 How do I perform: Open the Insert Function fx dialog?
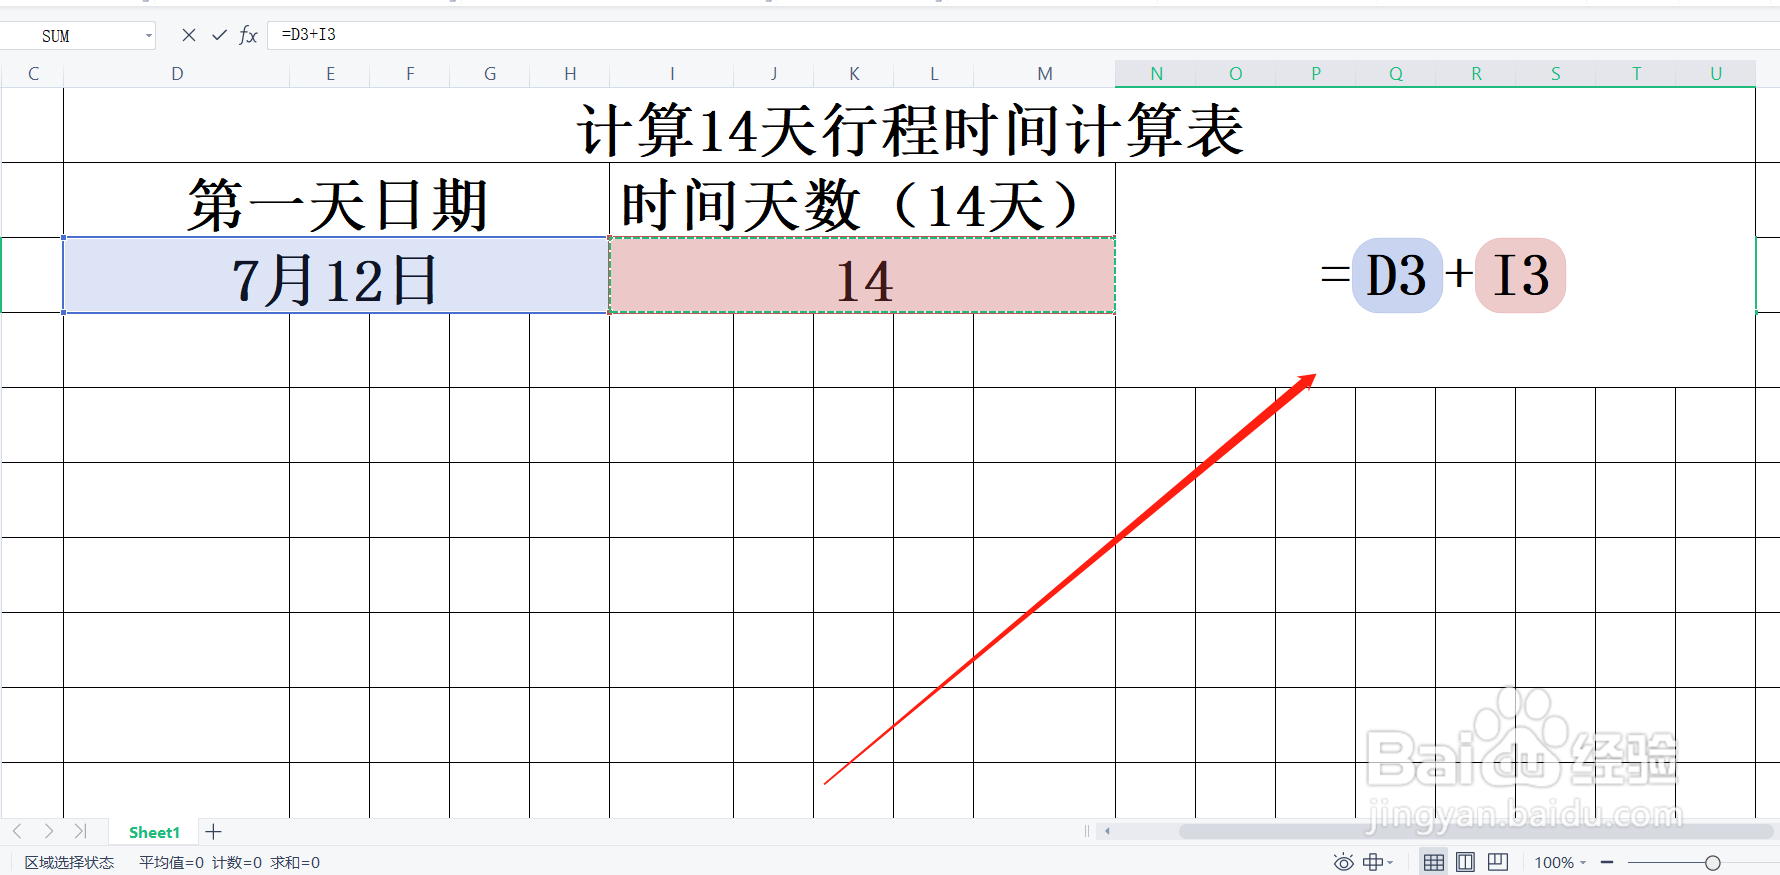[x=249, y=35]
